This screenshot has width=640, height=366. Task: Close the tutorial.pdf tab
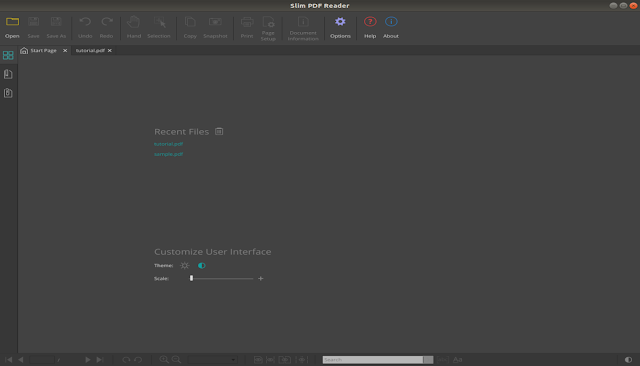(x=110, y=51)
